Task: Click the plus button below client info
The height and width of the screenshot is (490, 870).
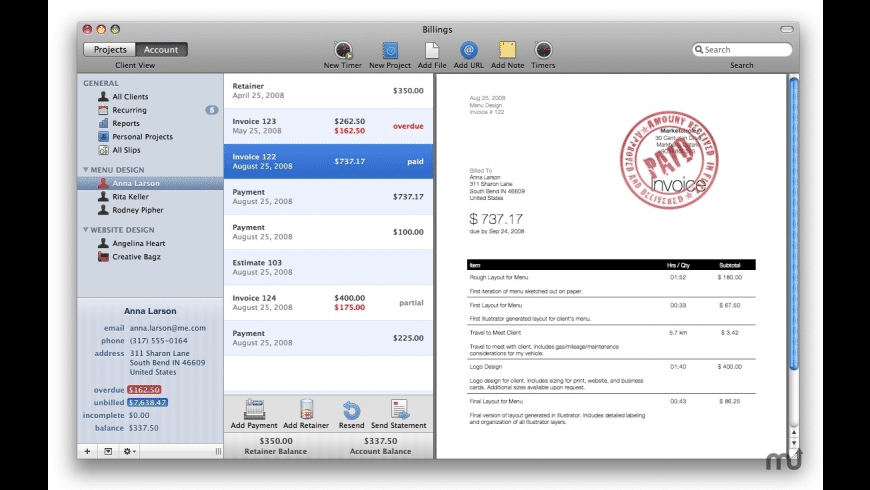Action: pyautogui.click(x=87, y=451)
